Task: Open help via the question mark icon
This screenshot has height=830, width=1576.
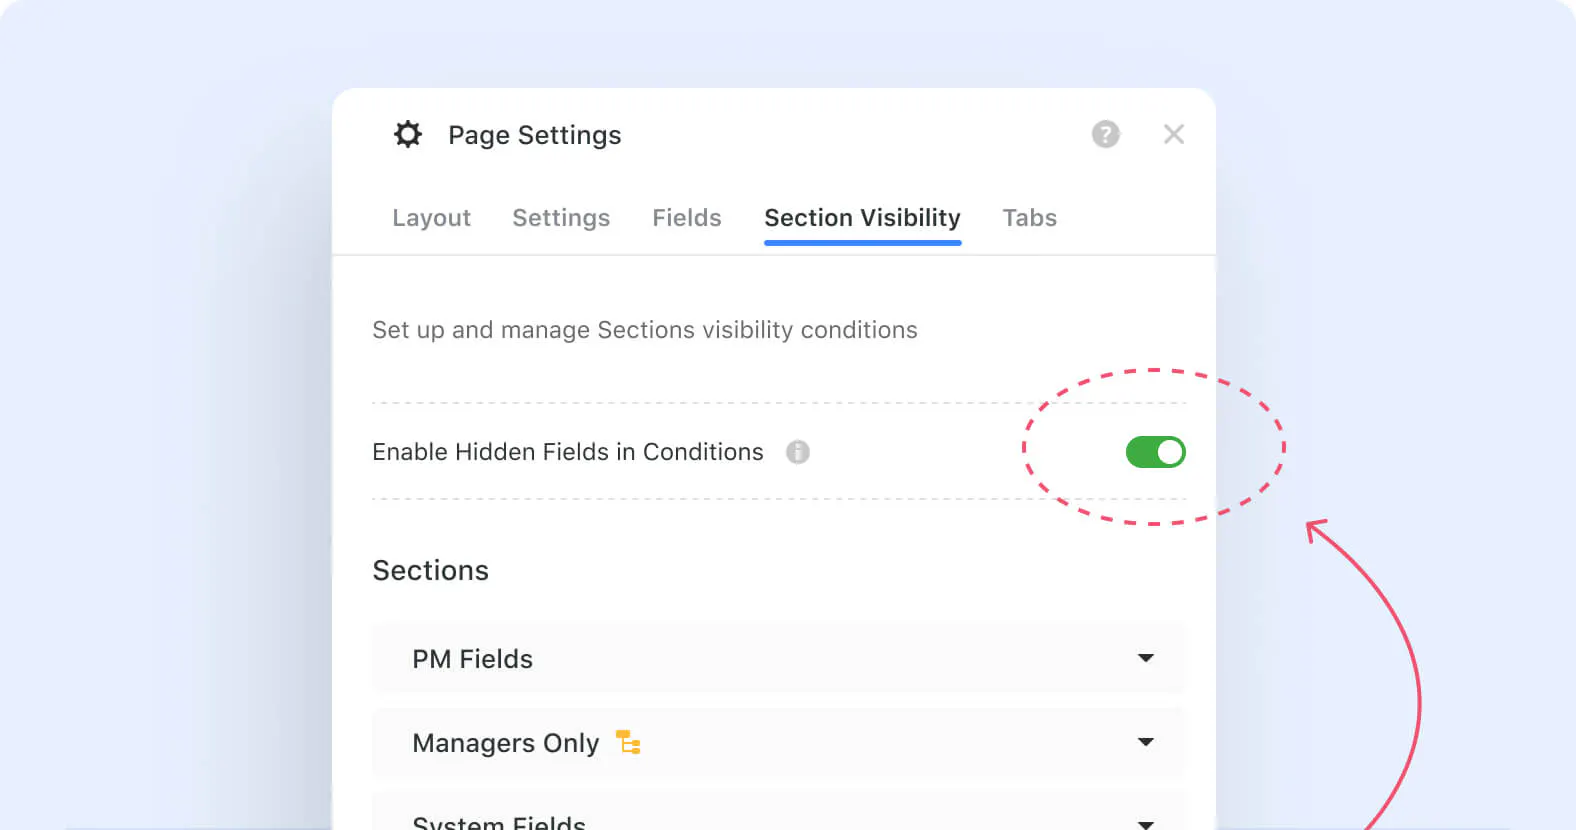Action: [x=1105, y=134]
